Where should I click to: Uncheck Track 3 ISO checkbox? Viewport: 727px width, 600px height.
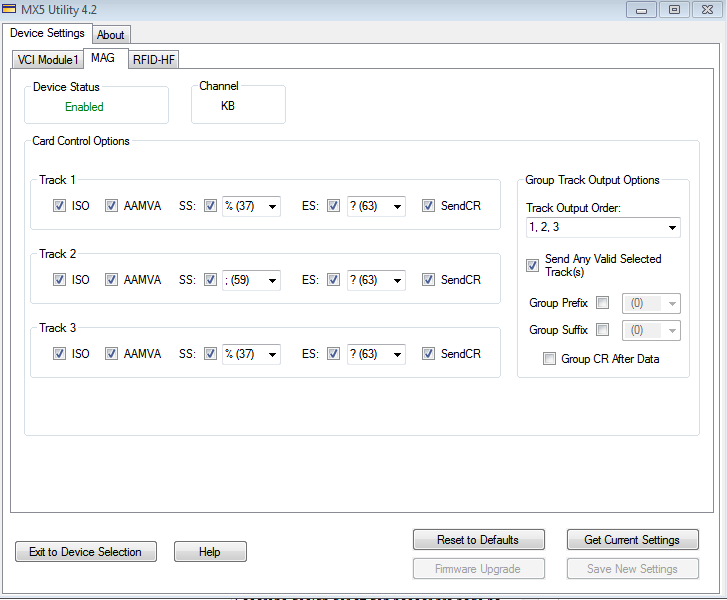coord(59,354)
